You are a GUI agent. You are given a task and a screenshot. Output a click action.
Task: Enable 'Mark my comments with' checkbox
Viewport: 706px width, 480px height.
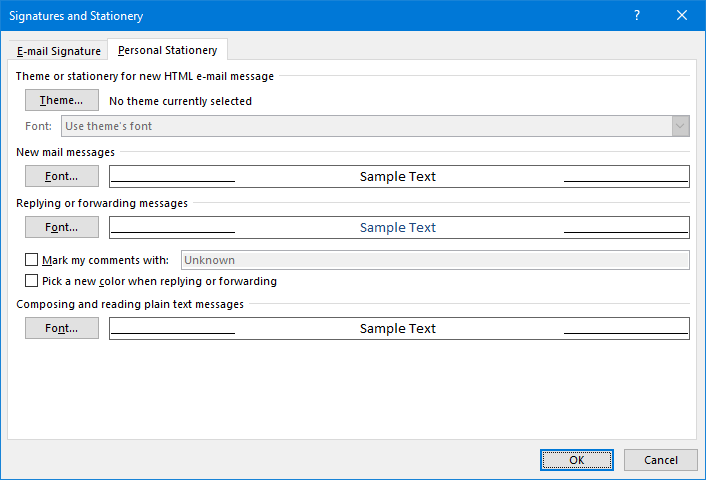pos(32,260)
